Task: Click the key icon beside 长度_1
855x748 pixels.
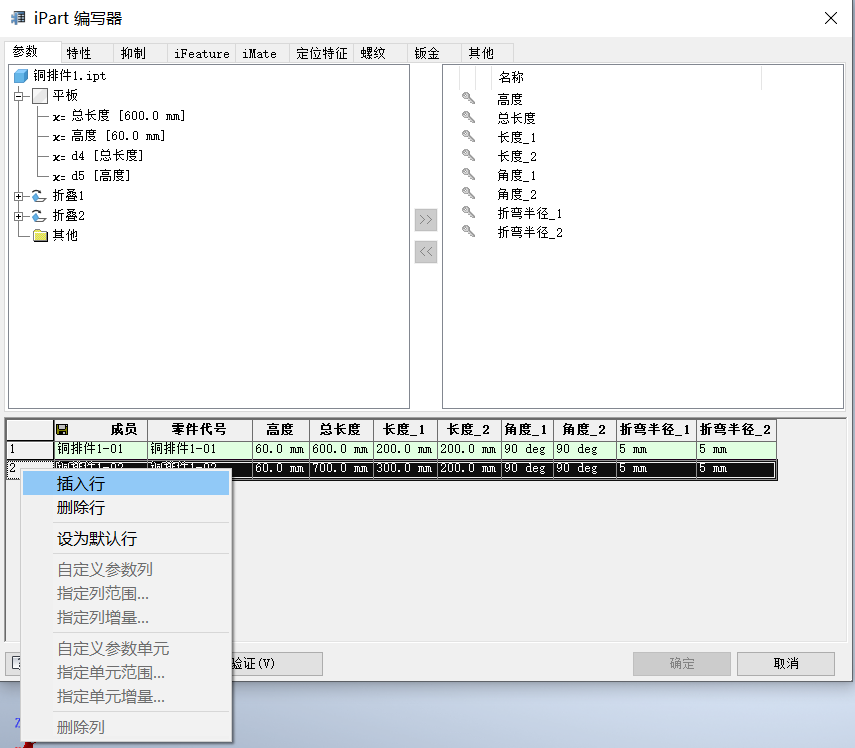Action: point(468,137)
